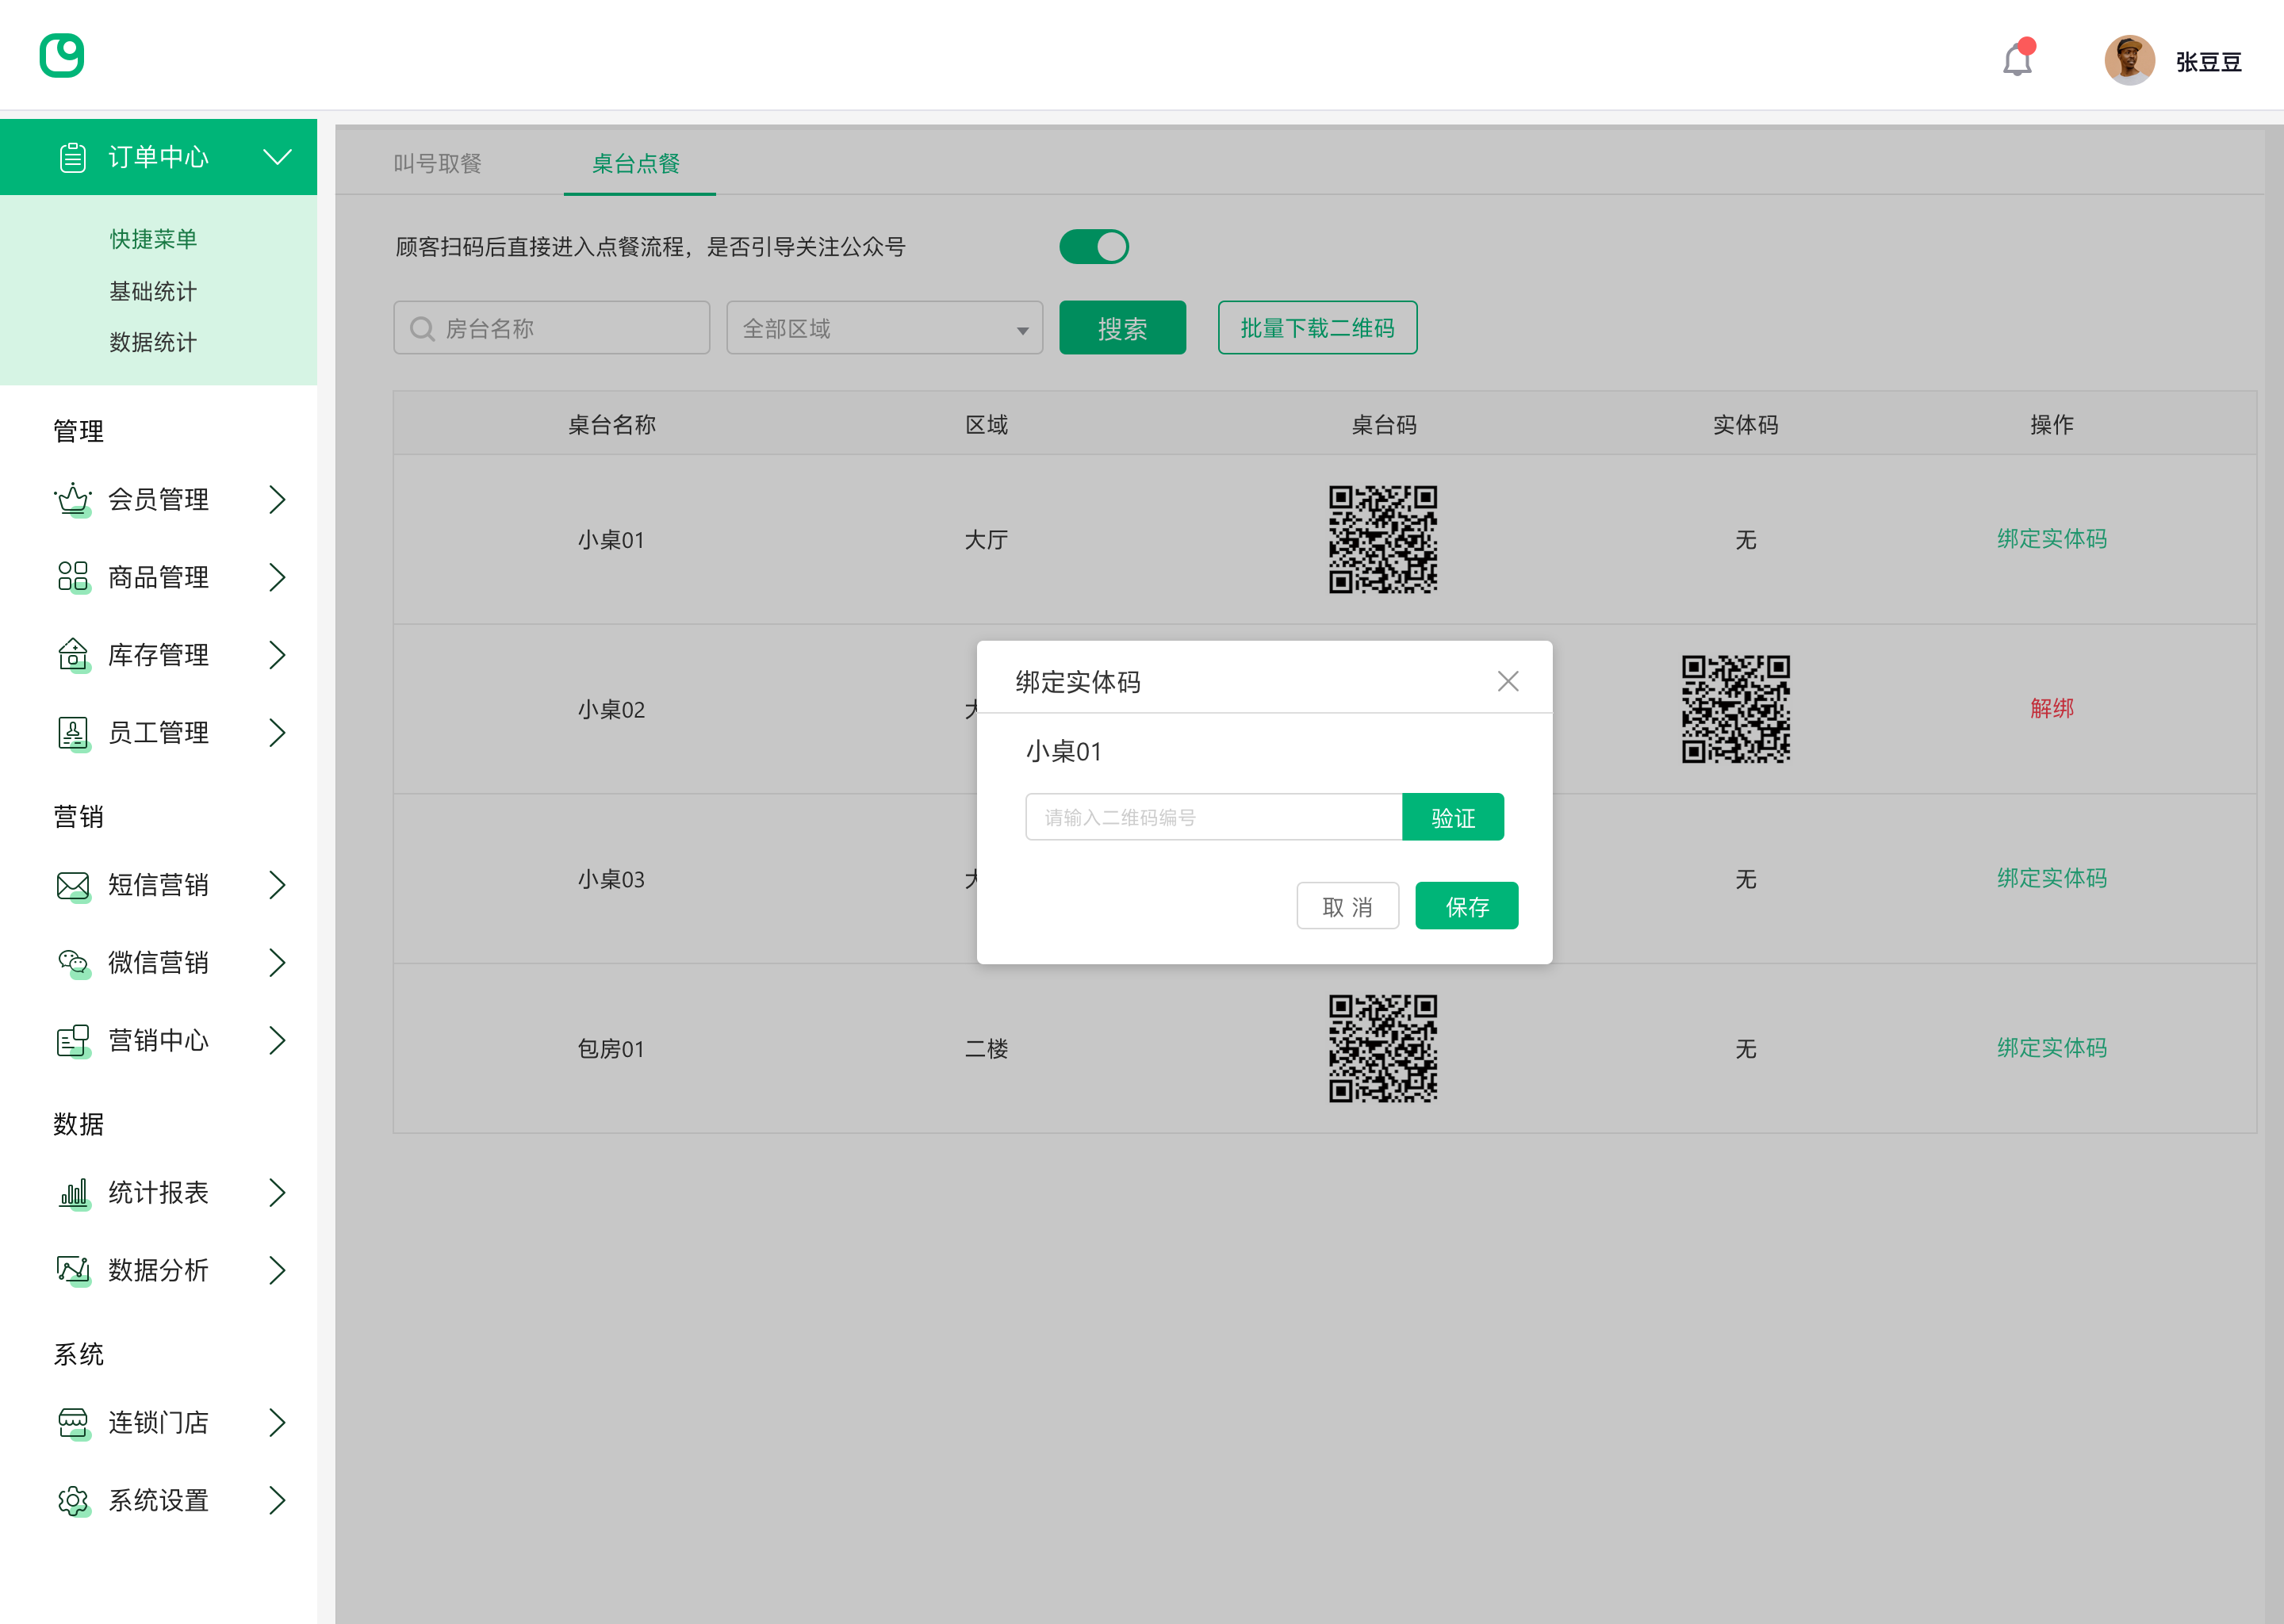Viewport: 2284px width, 1624px height.
Task: Open the 全部区域 dropdown
Action: click(x=884, y=327)
